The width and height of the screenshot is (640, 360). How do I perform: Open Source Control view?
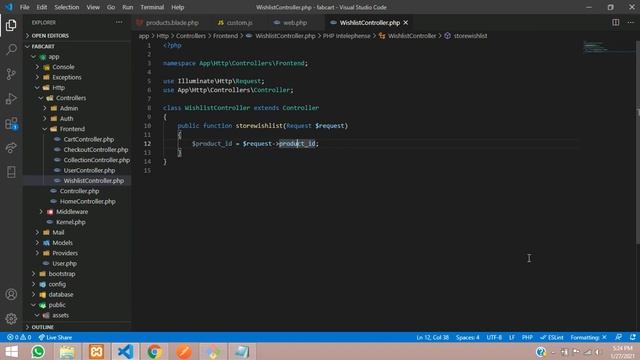click(11, 74)
